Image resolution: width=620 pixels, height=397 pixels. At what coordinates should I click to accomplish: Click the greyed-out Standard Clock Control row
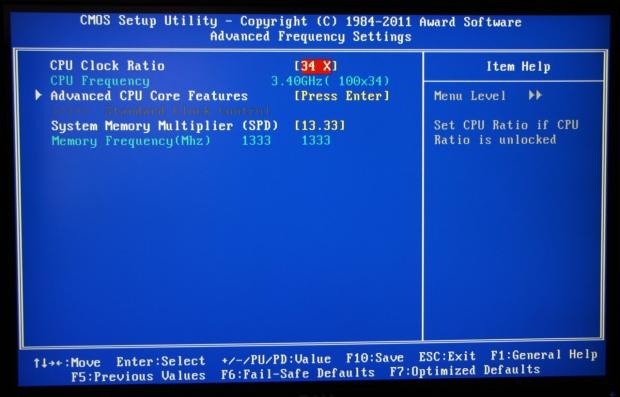pyautogui.click(x=160, y=111)
